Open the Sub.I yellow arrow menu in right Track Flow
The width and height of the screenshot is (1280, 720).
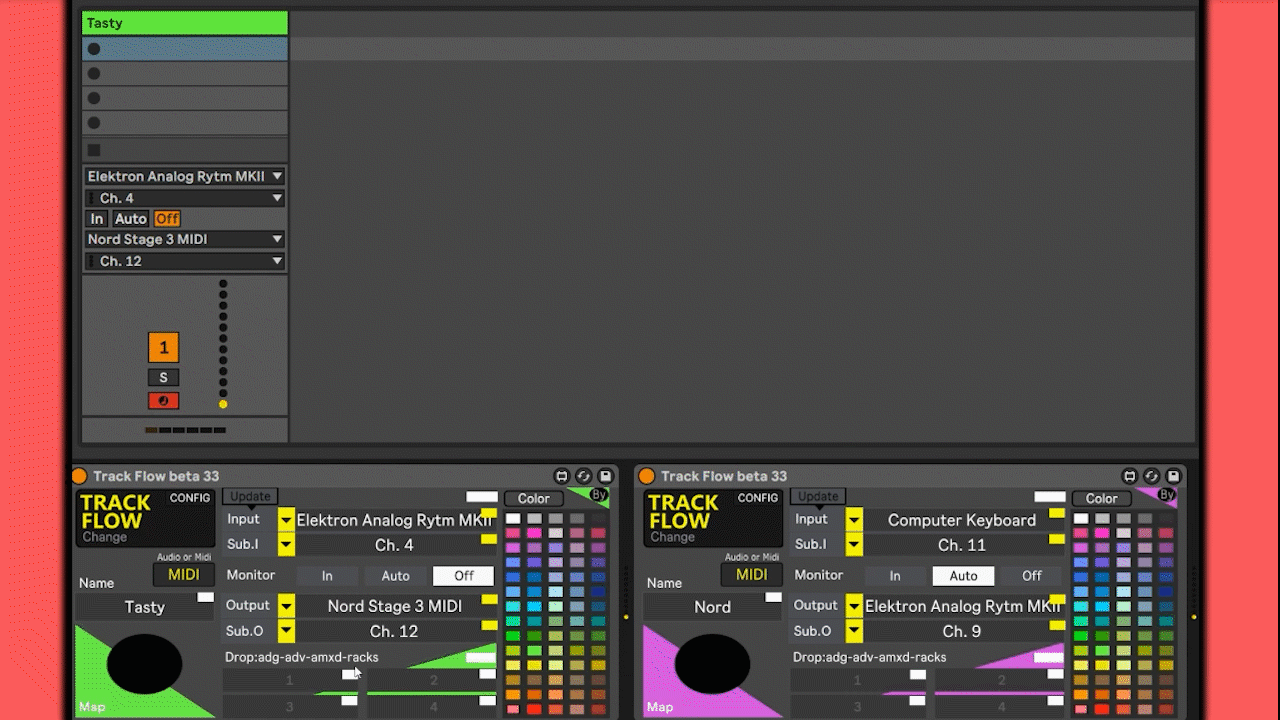tap(854, 544)
